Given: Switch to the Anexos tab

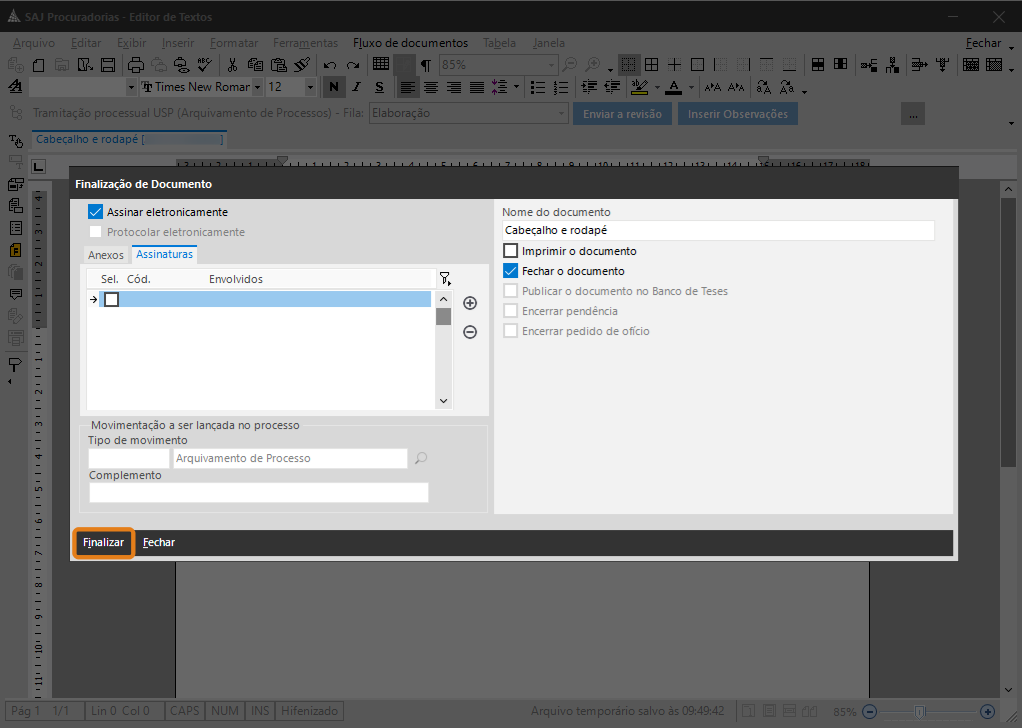Looking at the screenshot, I should tap(106, 255).
